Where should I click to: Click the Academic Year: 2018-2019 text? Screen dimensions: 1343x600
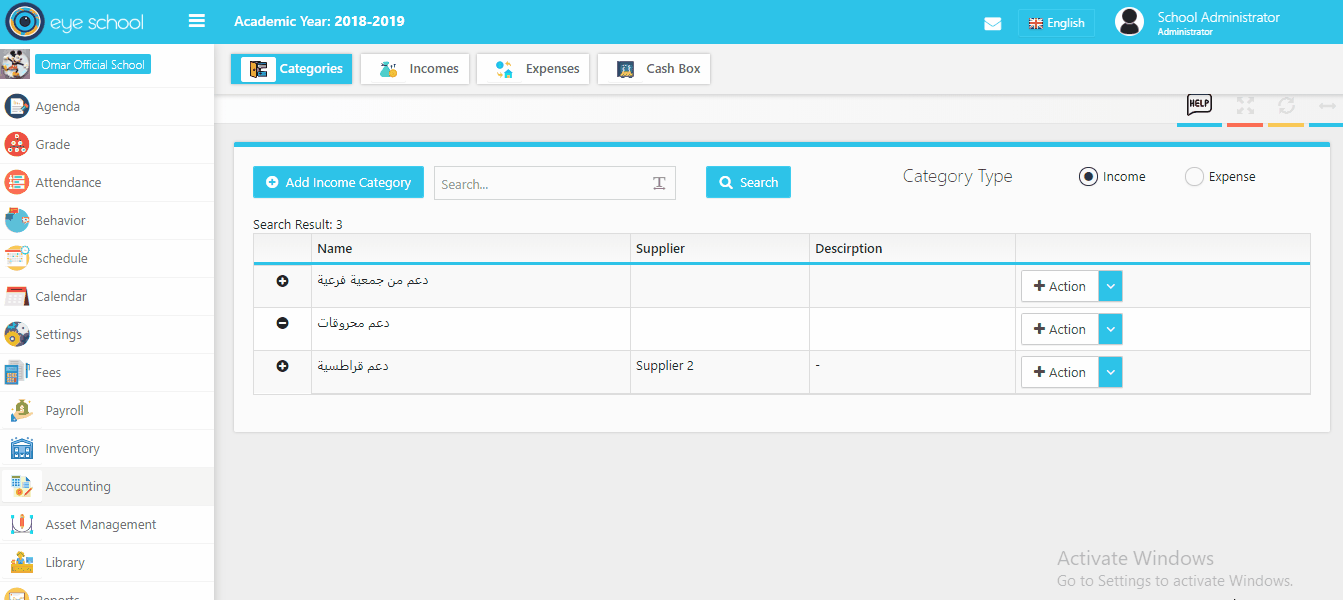[x=319, y=21]
